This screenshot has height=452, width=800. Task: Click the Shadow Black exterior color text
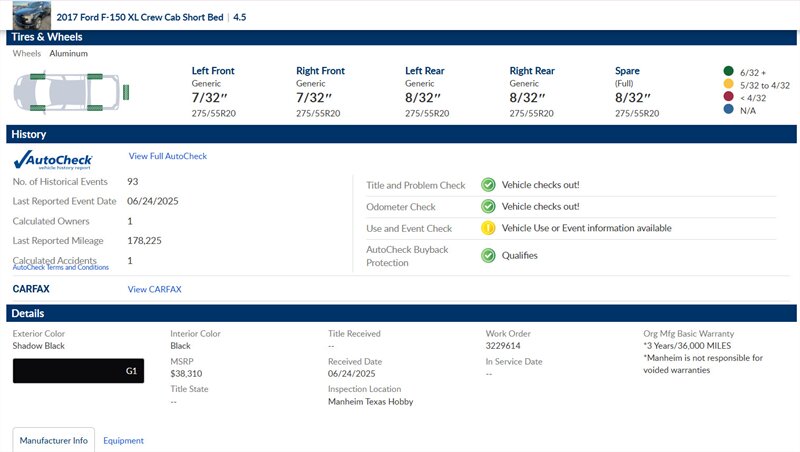(39, 346)
